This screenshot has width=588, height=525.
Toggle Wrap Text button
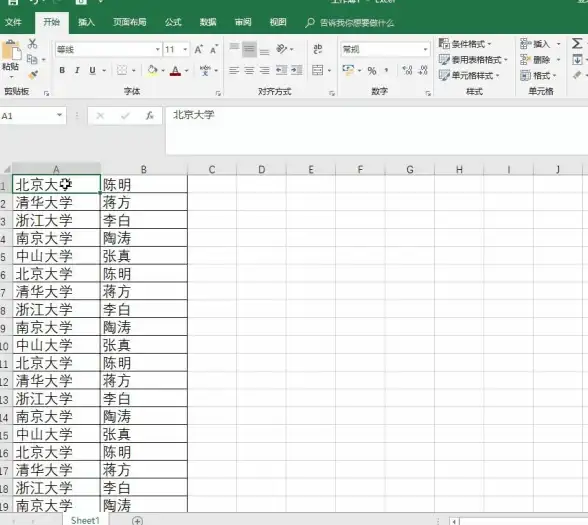click(x=318, y=49)
